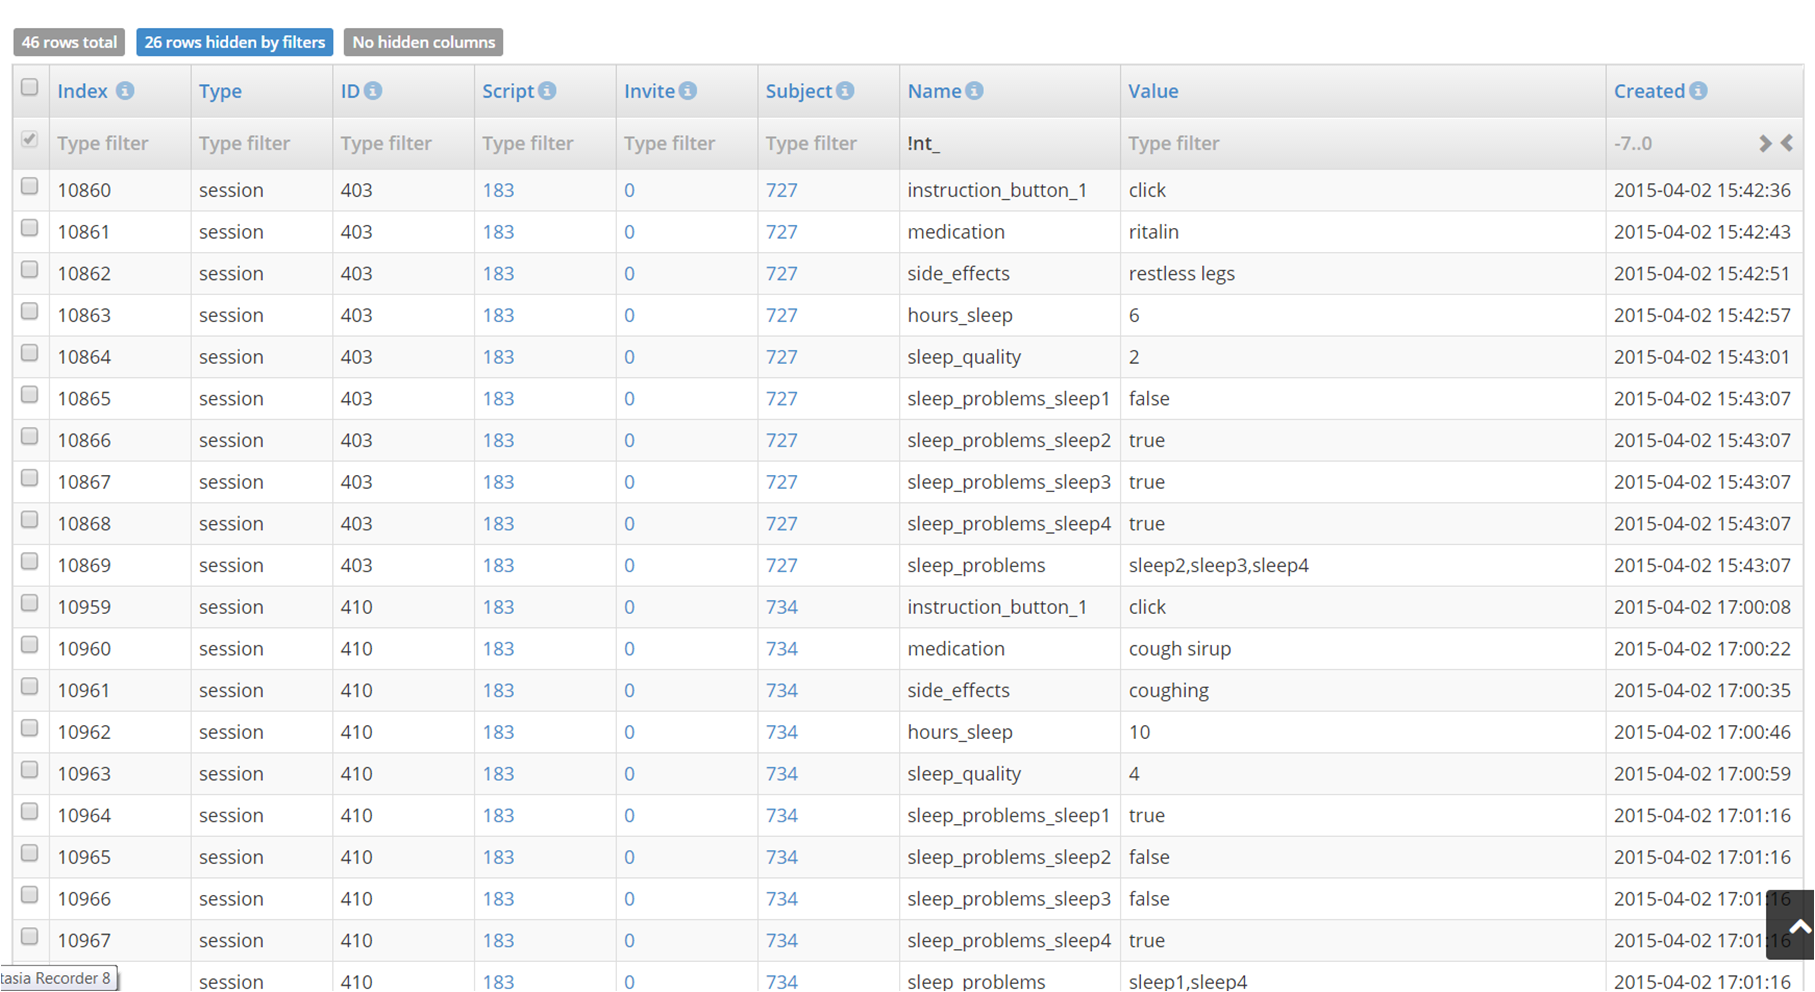Open subject 727 link in row 10861
Screen dimensions: 1815x992
pyautogui.click(x=781, y=232)
